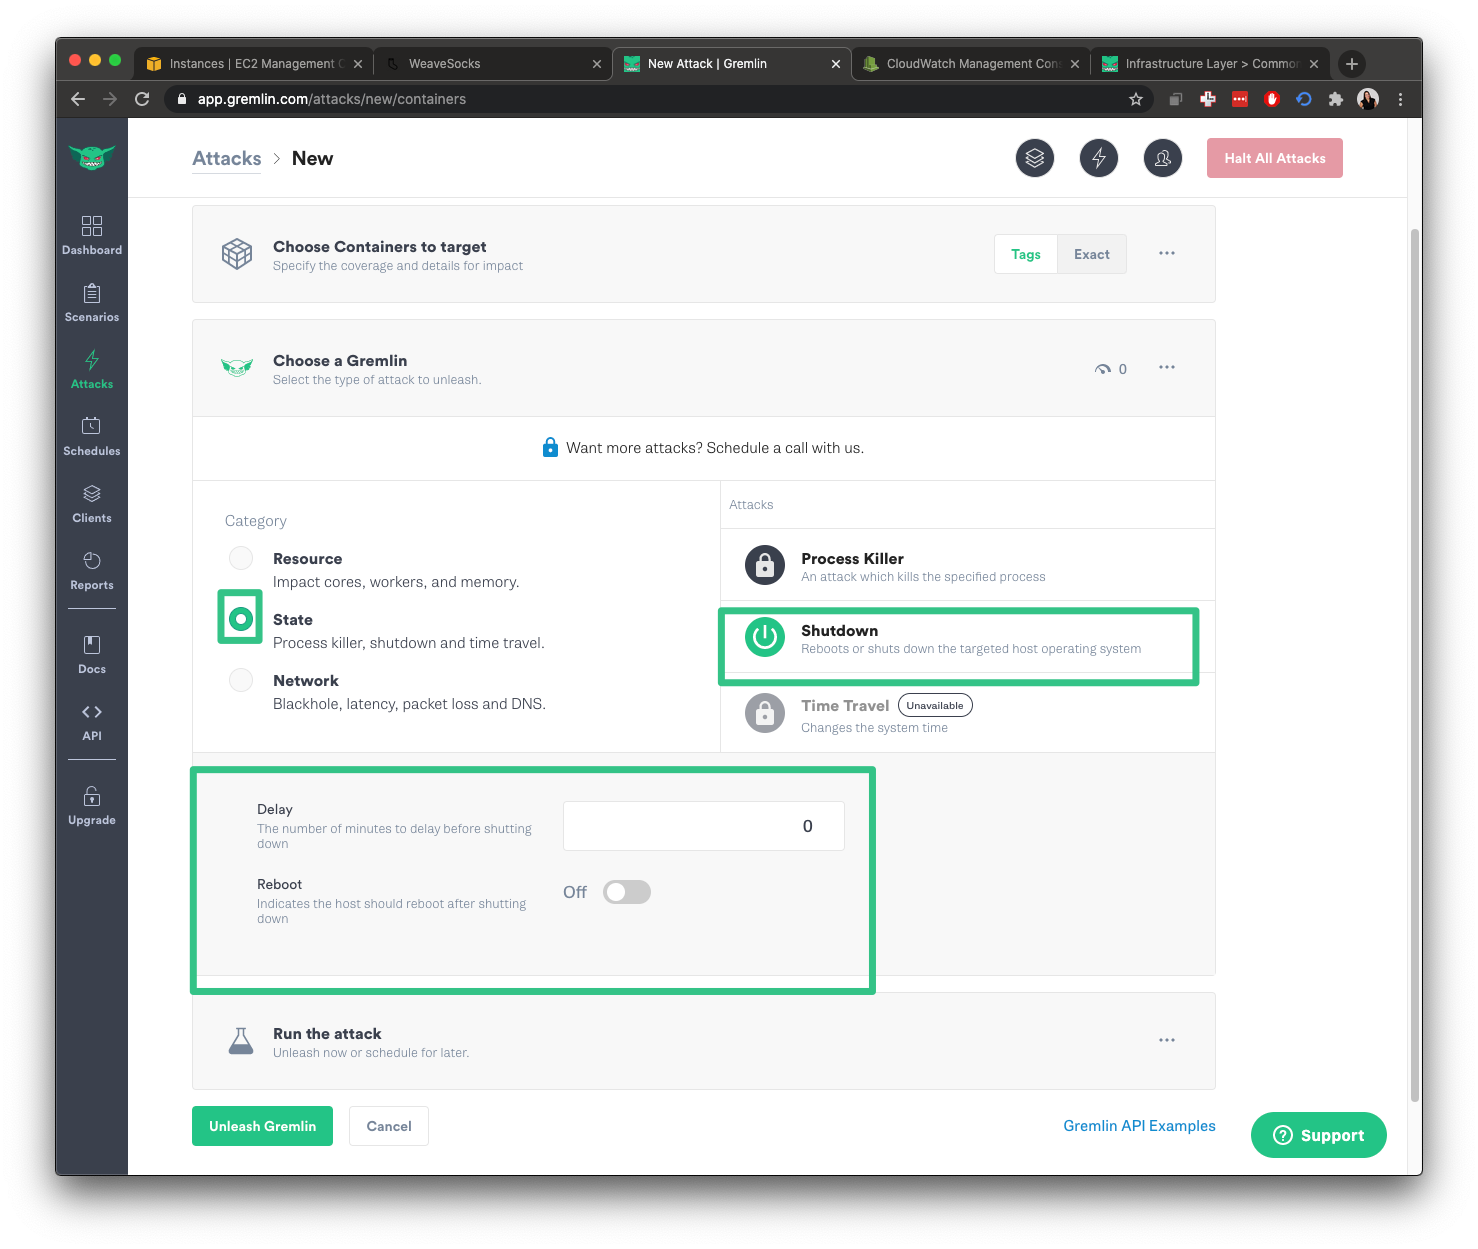Image resolution: width=1478 pixels, height=1249 pixels.
Task: Open Schedules from the sidebar
Action: [x=92, y=436]
